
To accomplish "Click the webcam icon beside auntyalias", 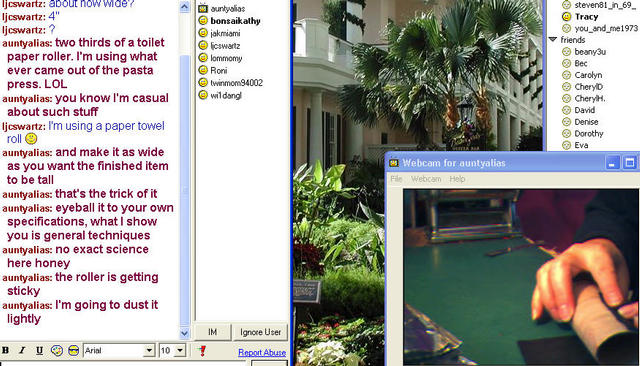I will click(203, 8).
